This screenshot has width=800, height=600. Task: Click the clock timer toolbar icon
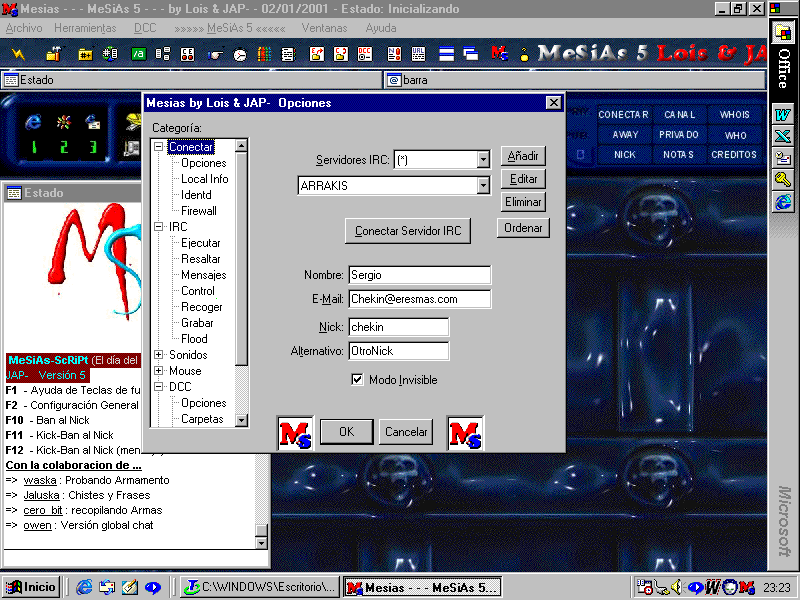pos(239,54)
